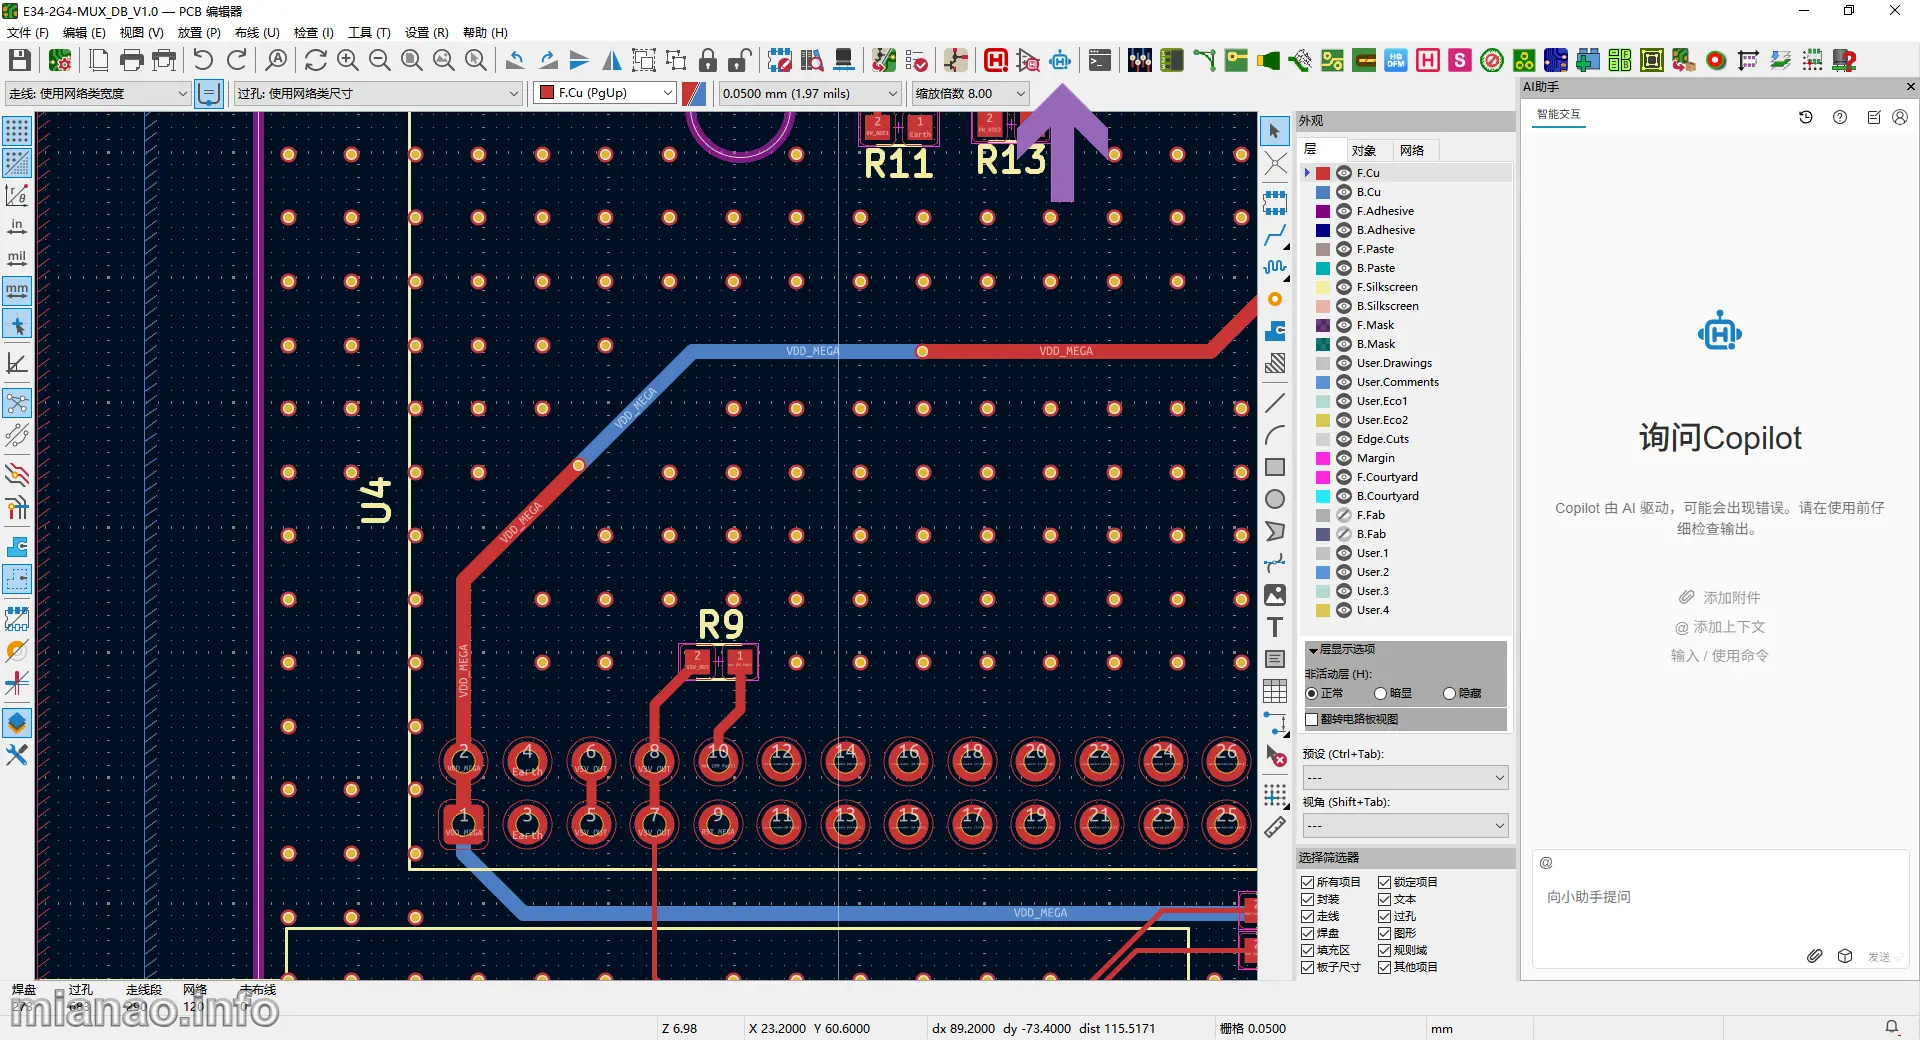Click the Print icon in the toolbar

point(131,61)
